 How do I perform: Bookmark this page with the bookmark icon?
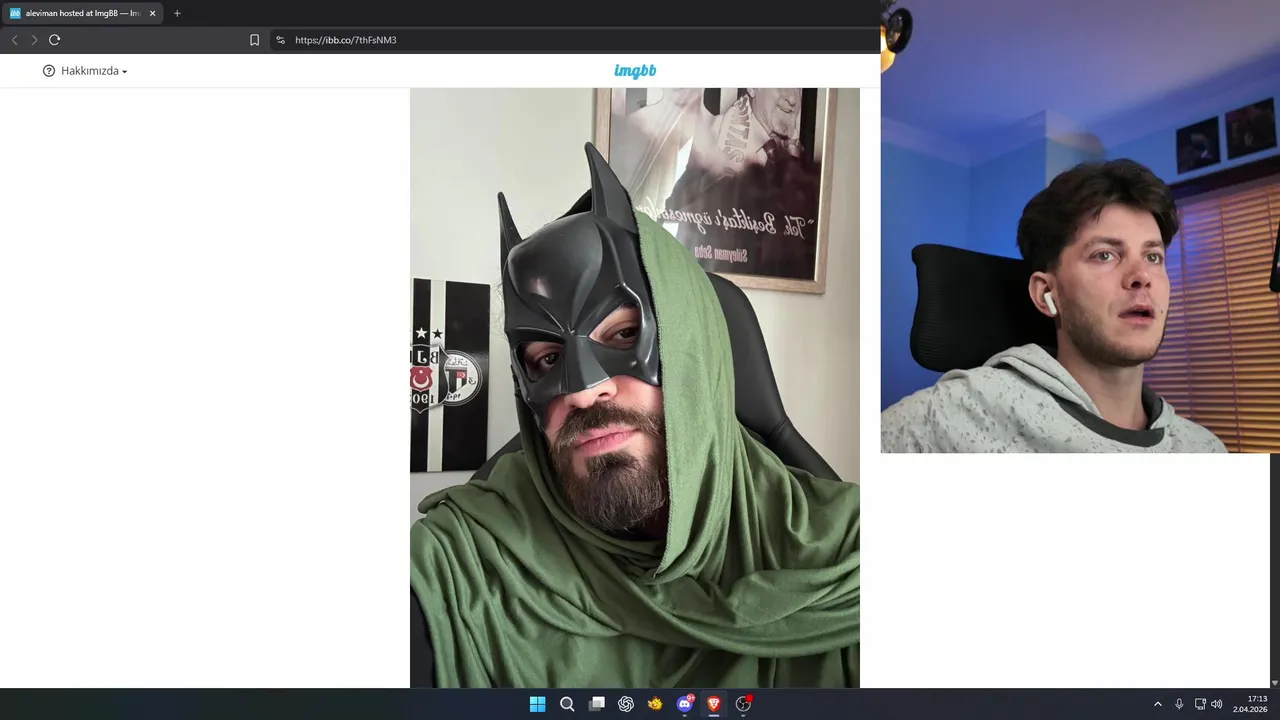[x=254, y=40]
